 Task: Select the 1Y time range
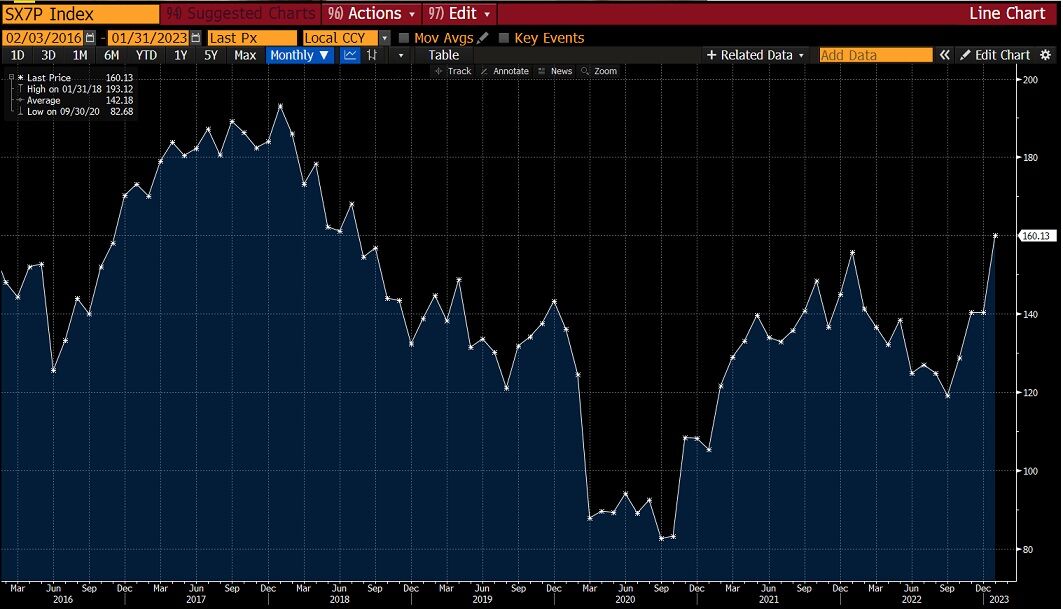click(180, 56)
